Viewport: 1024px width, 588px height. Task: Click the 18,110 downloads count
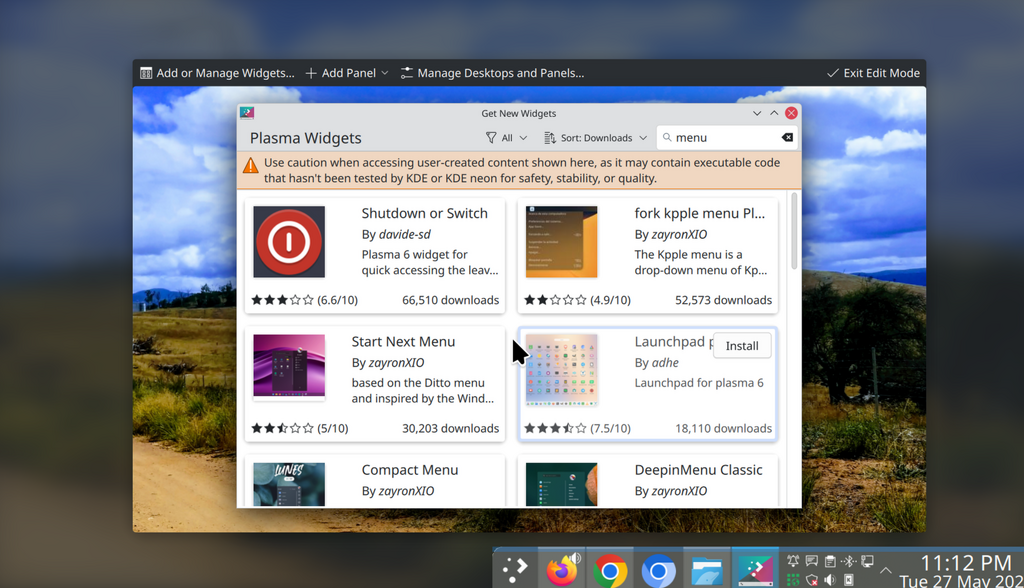724,429
